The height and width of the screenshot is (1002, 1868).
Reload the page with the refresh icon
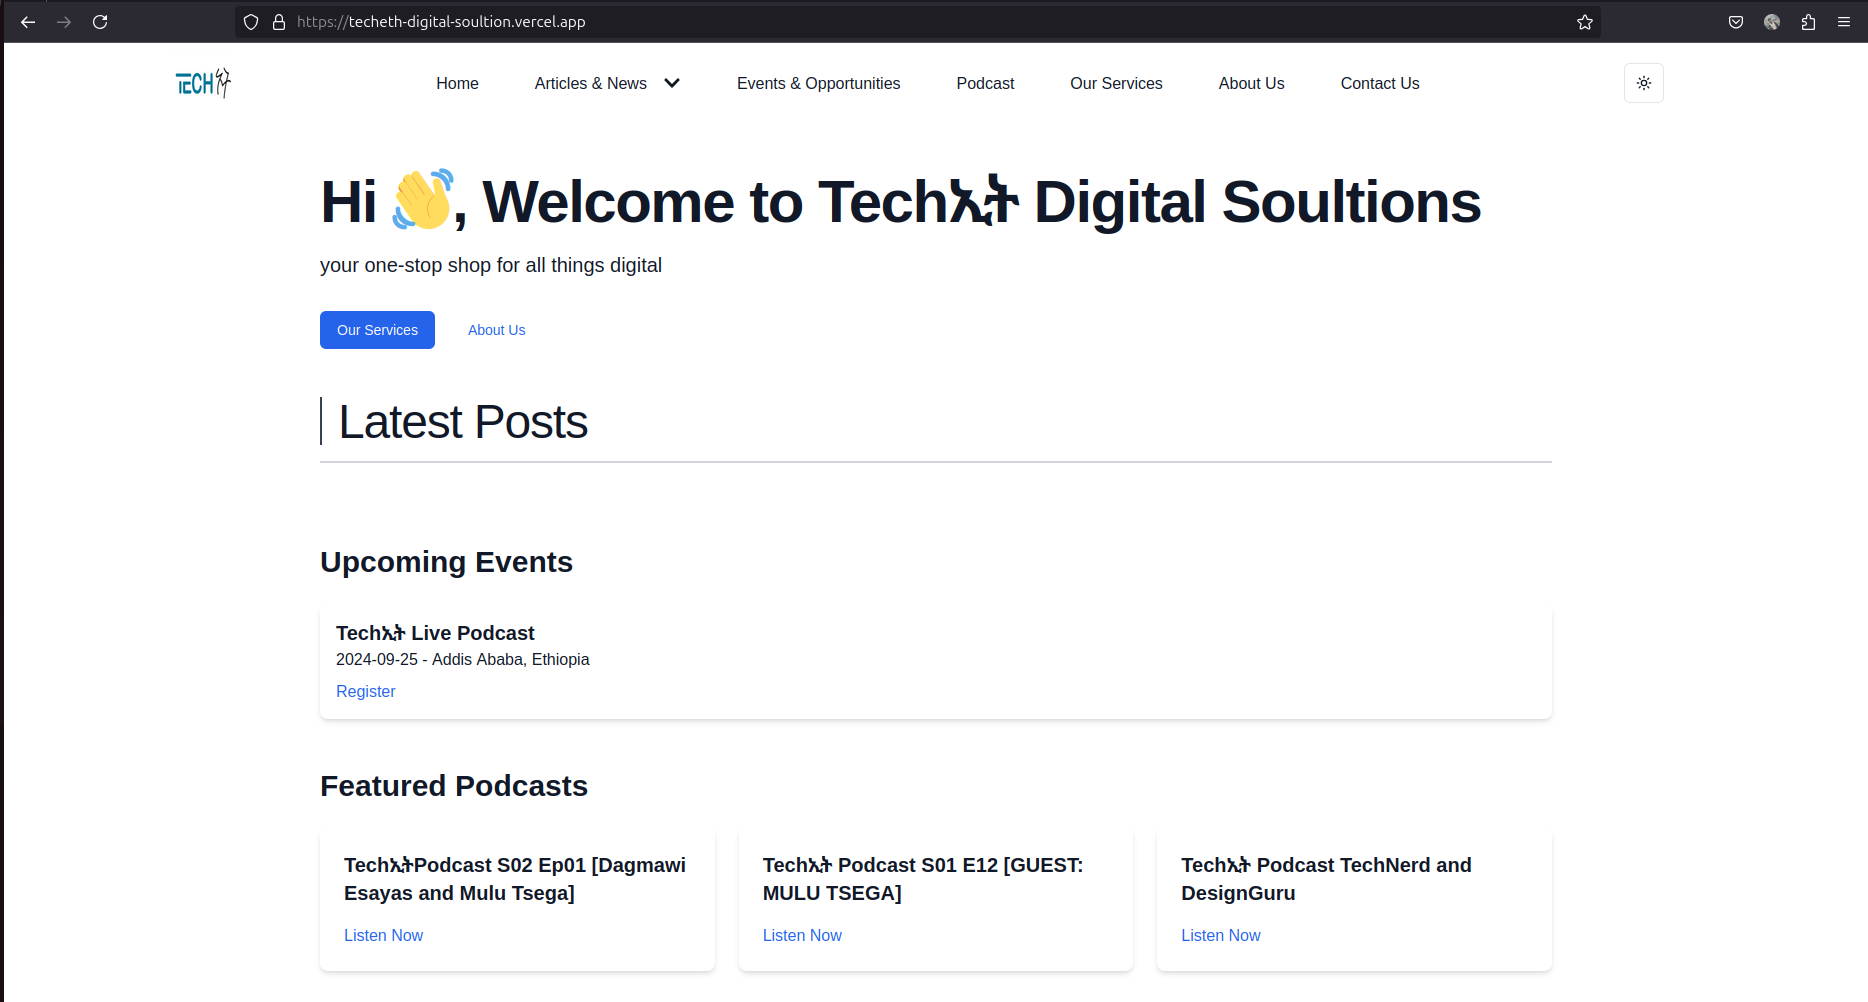click(100, 22)
